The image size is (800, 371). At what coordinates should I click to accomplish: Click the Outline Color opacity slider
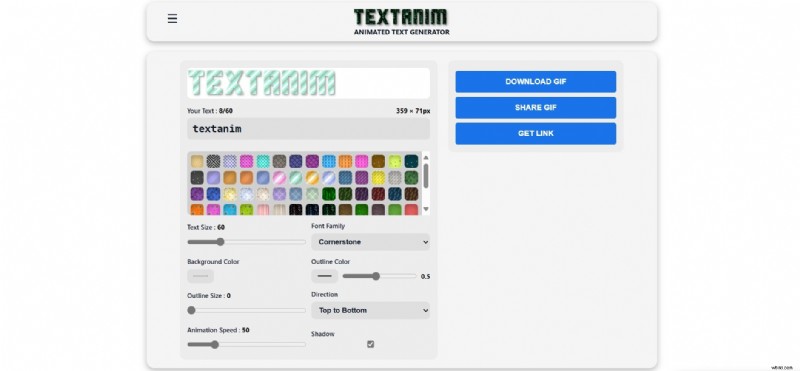pyautogui.click(x=379, y=276)
